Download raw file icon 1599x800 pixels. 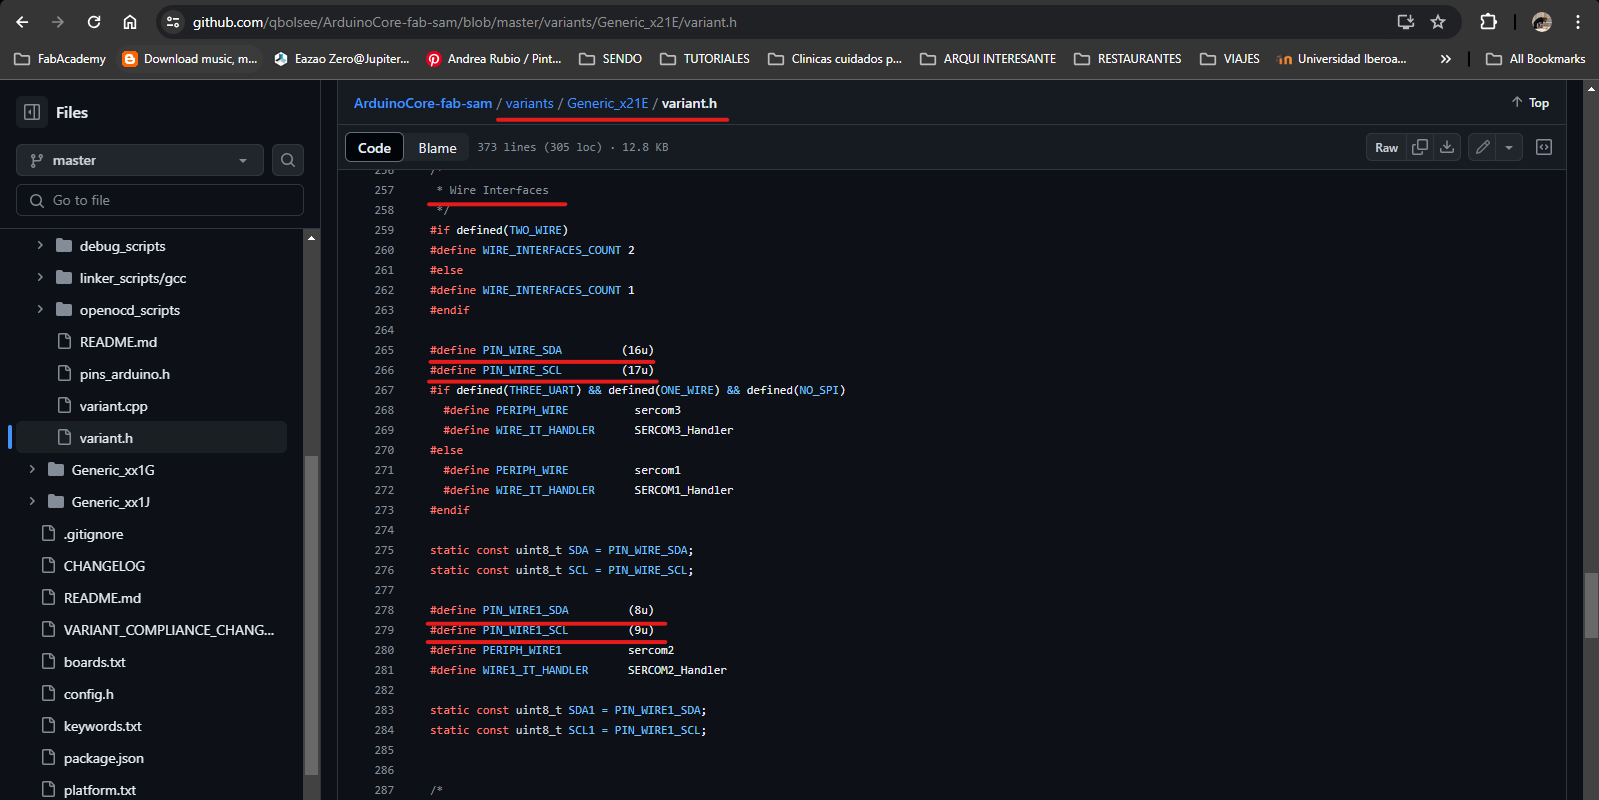coord(1447,147)
